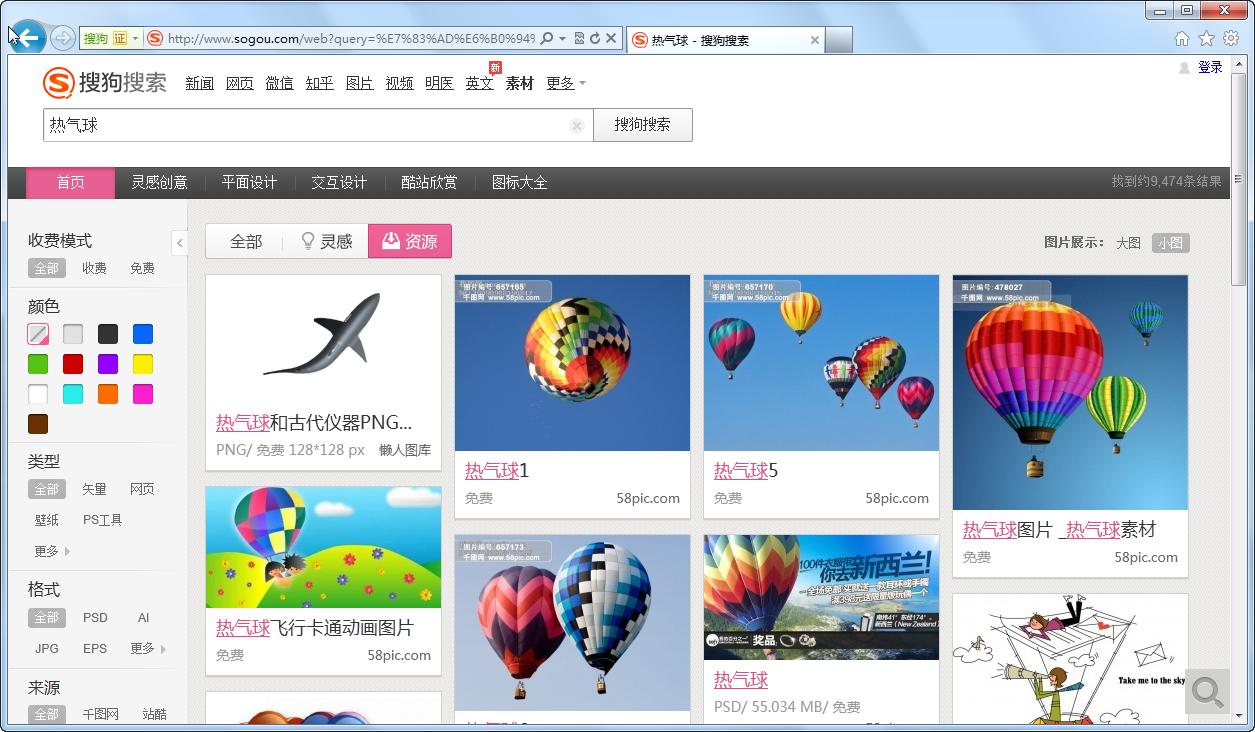Viewport: 1255px width, 732px height.
Task: Click the favorites star icon in toolbar
Action: (1208, 38)
